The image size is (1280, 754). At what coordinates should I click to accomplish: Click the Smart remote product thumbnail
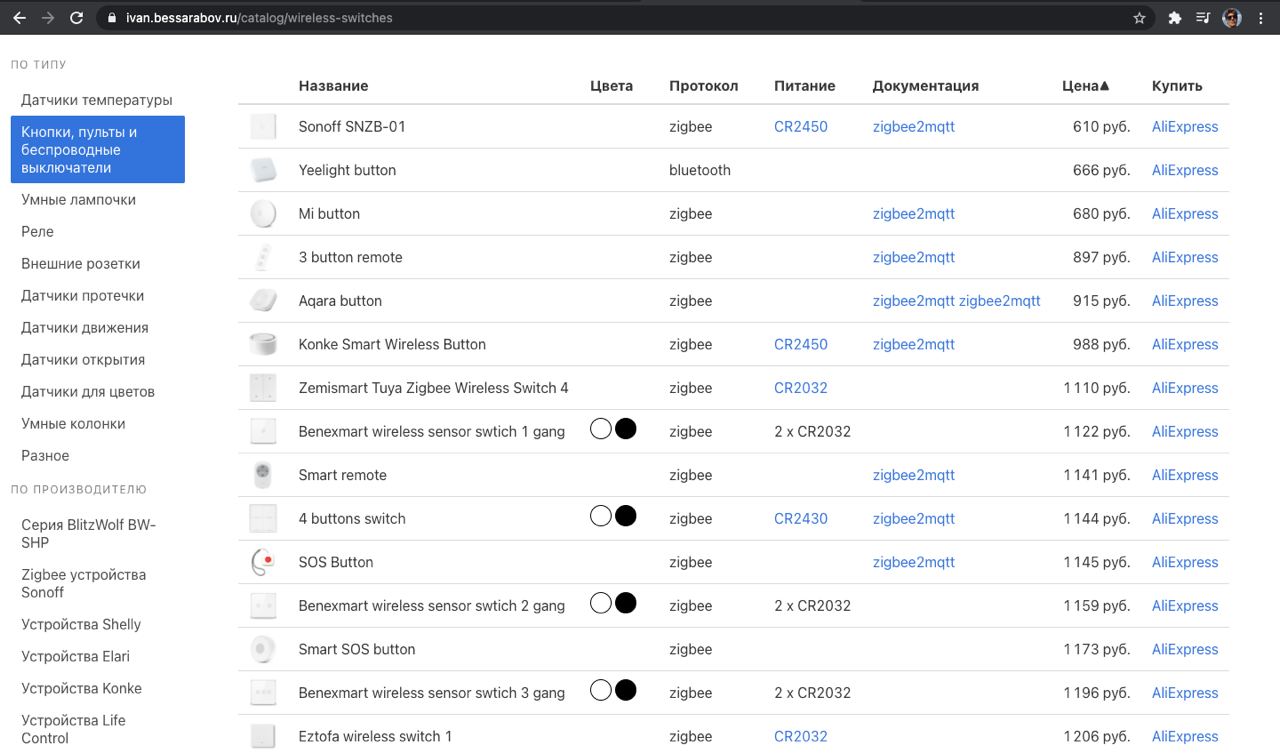(x=263, y=475)
